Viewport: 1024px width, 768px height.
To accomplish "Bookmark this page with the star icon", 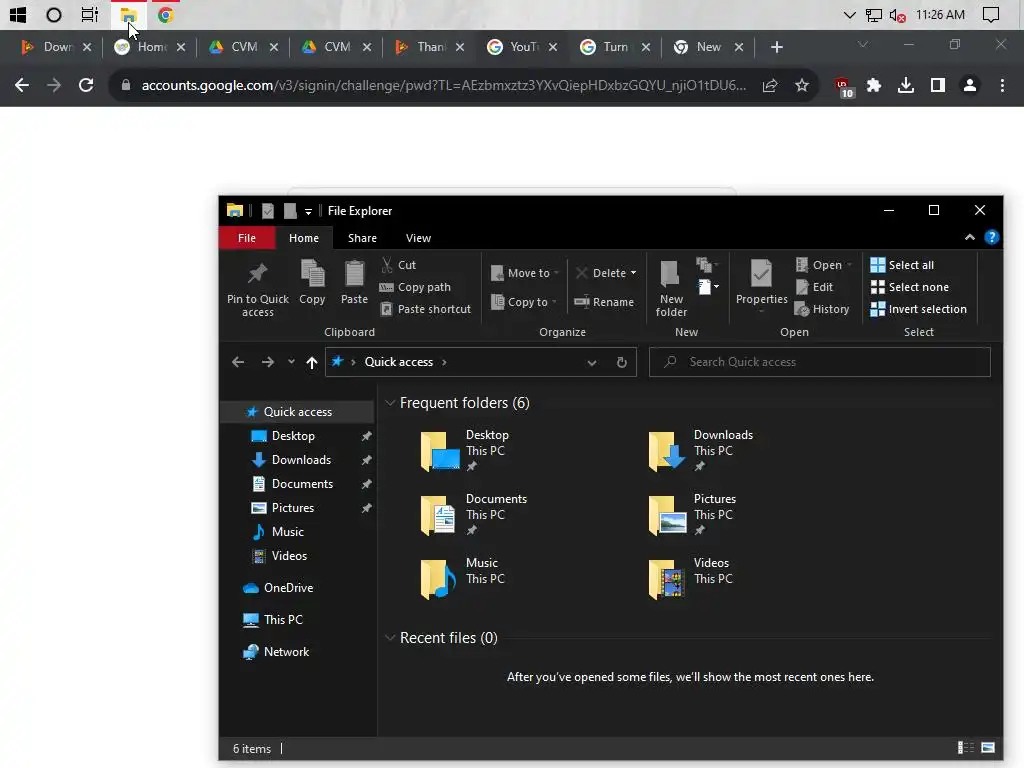I will [x=802, y=85].
